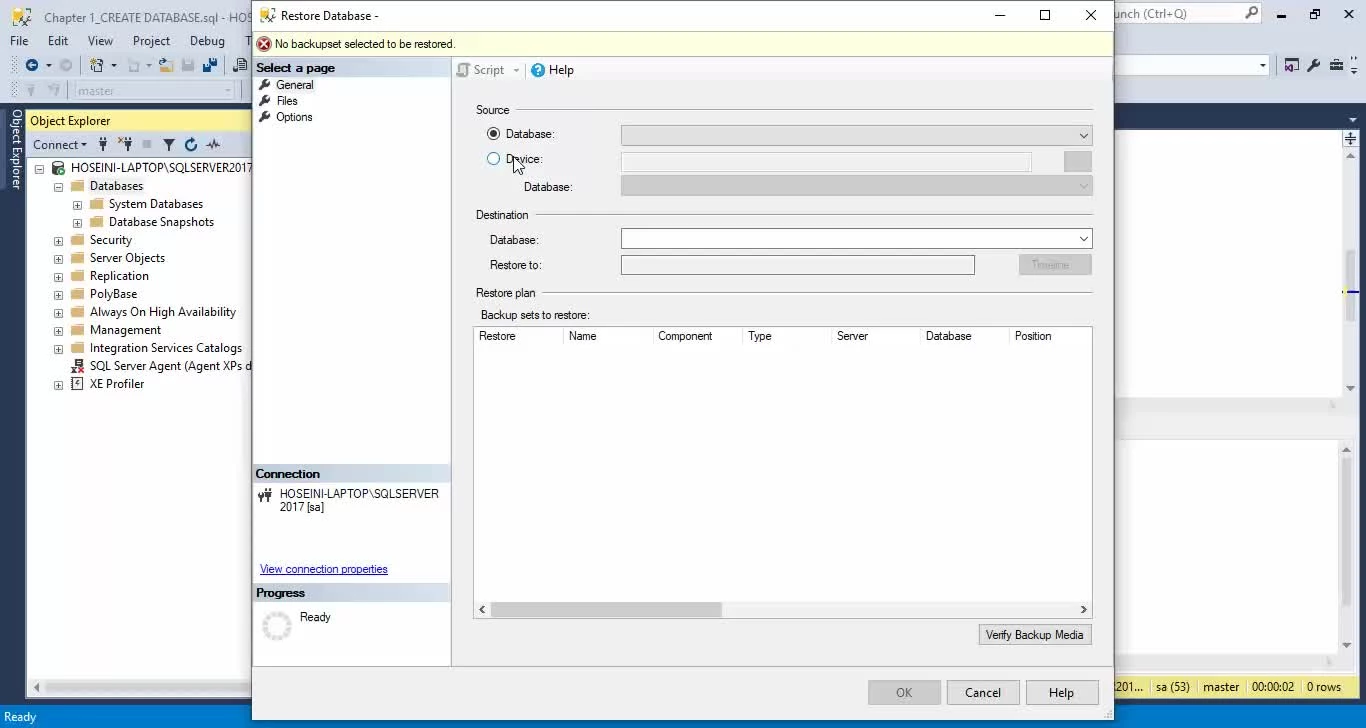Open the Script dropdown arrow
The image size is (1366, 728).
[516, 70]
